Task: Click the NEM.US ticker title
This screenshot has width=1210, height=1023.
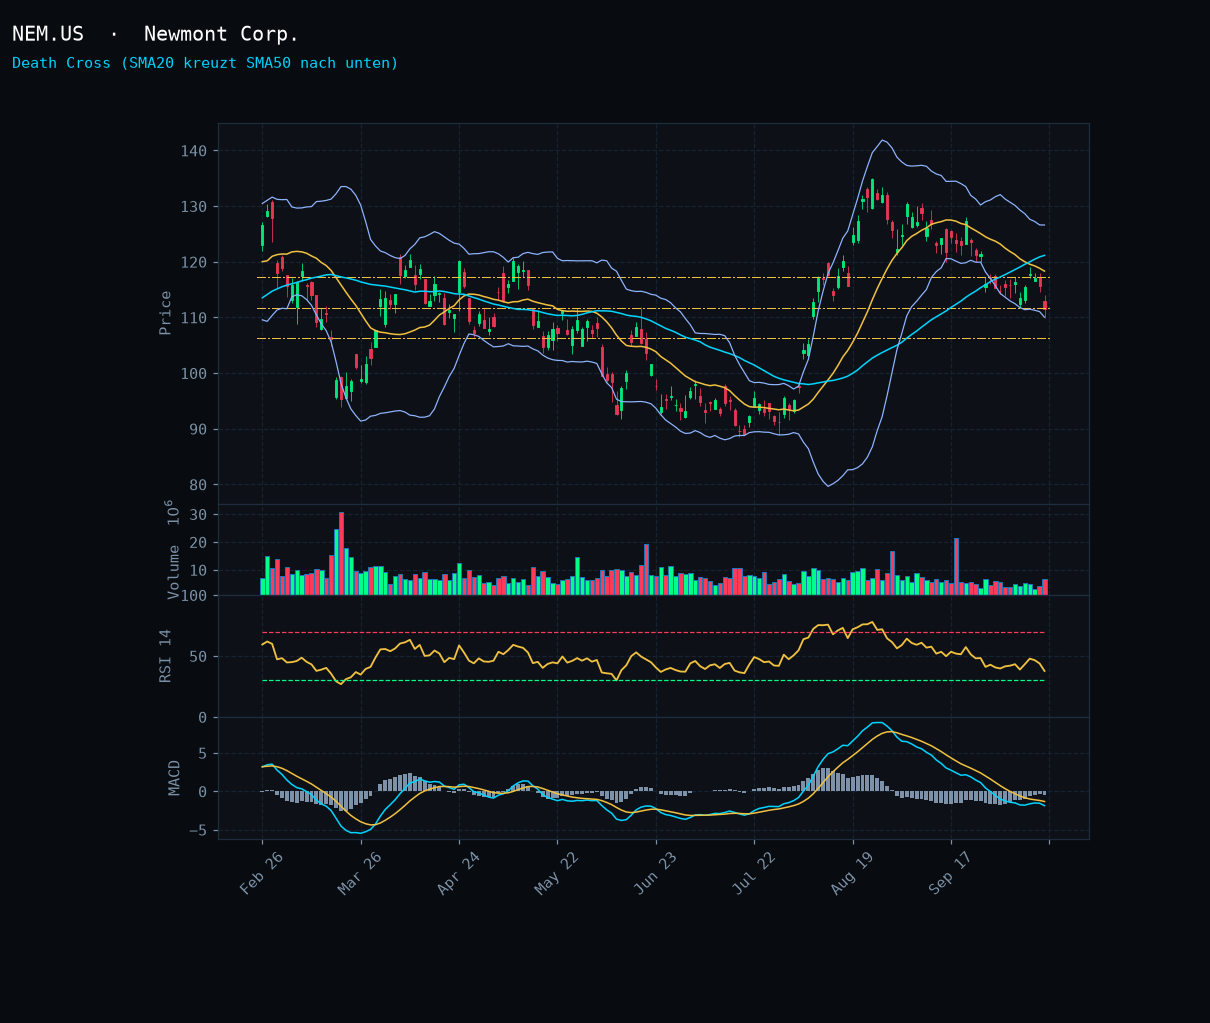Action: 48,34
